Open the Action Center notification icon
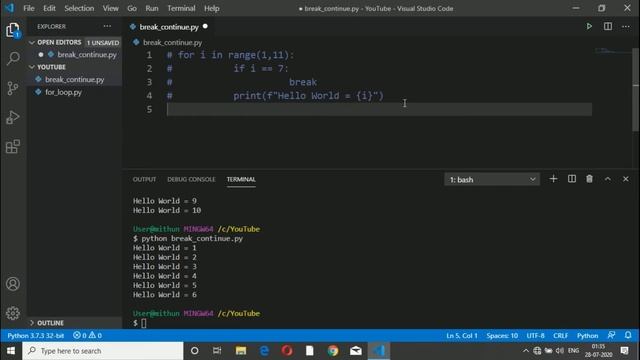Image resolution: width=640 pixels, height=360 pixels. [x=624, y=351]
